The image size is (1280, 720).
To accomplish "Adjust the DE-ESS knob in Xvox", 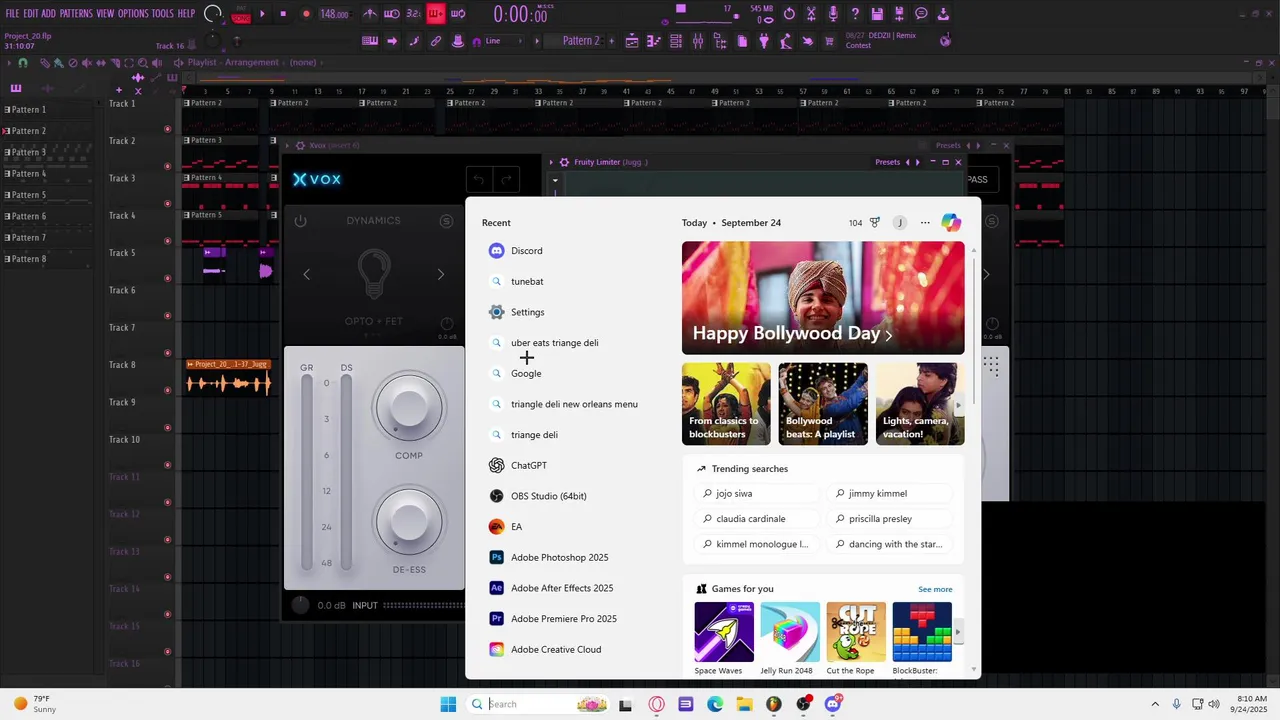I will [408, 520].
